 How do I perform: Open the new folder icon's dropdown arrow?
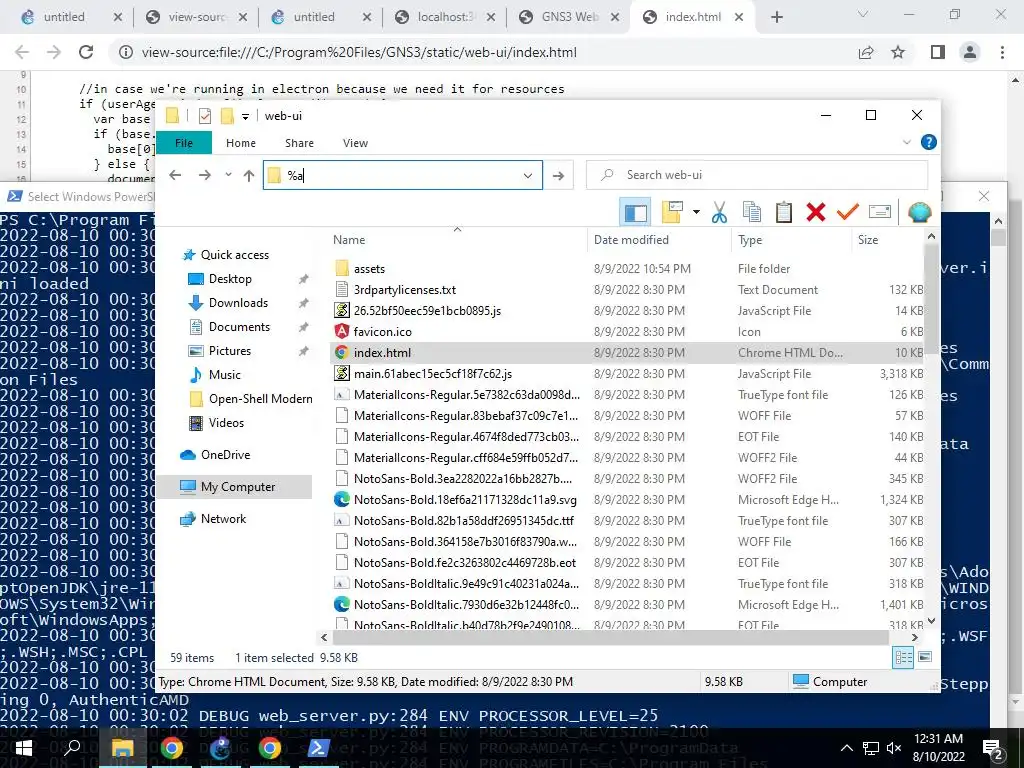[696, 212]
